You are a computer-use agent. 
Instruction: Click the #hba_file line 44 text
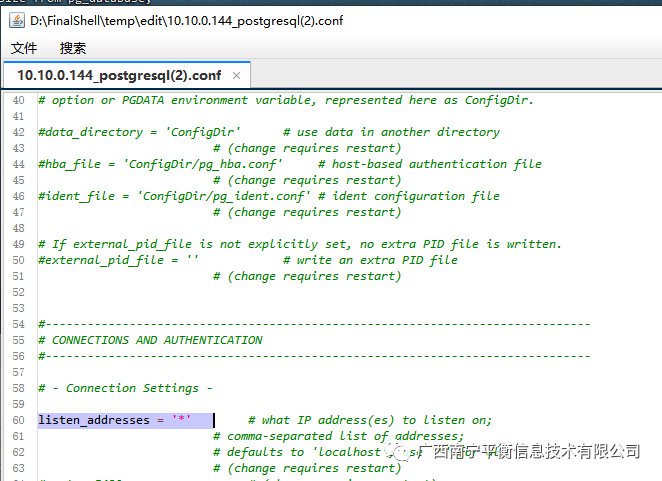tap(160, 164)
